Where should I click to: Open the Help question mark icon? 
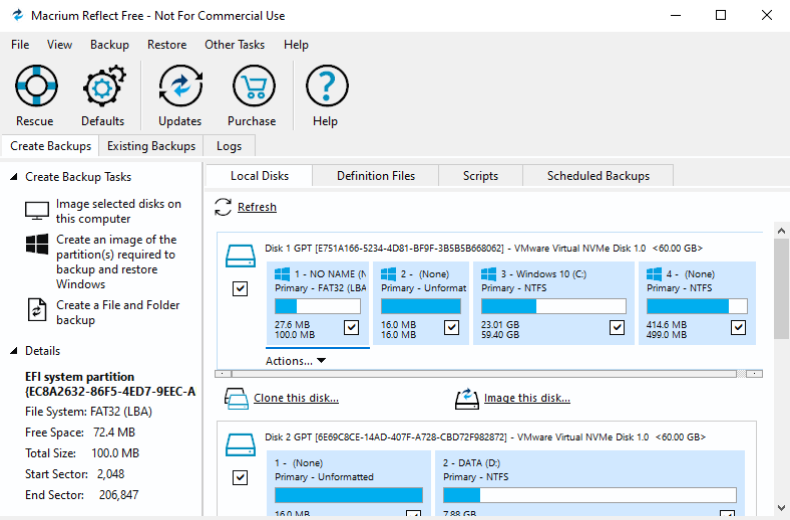point(325,88)
